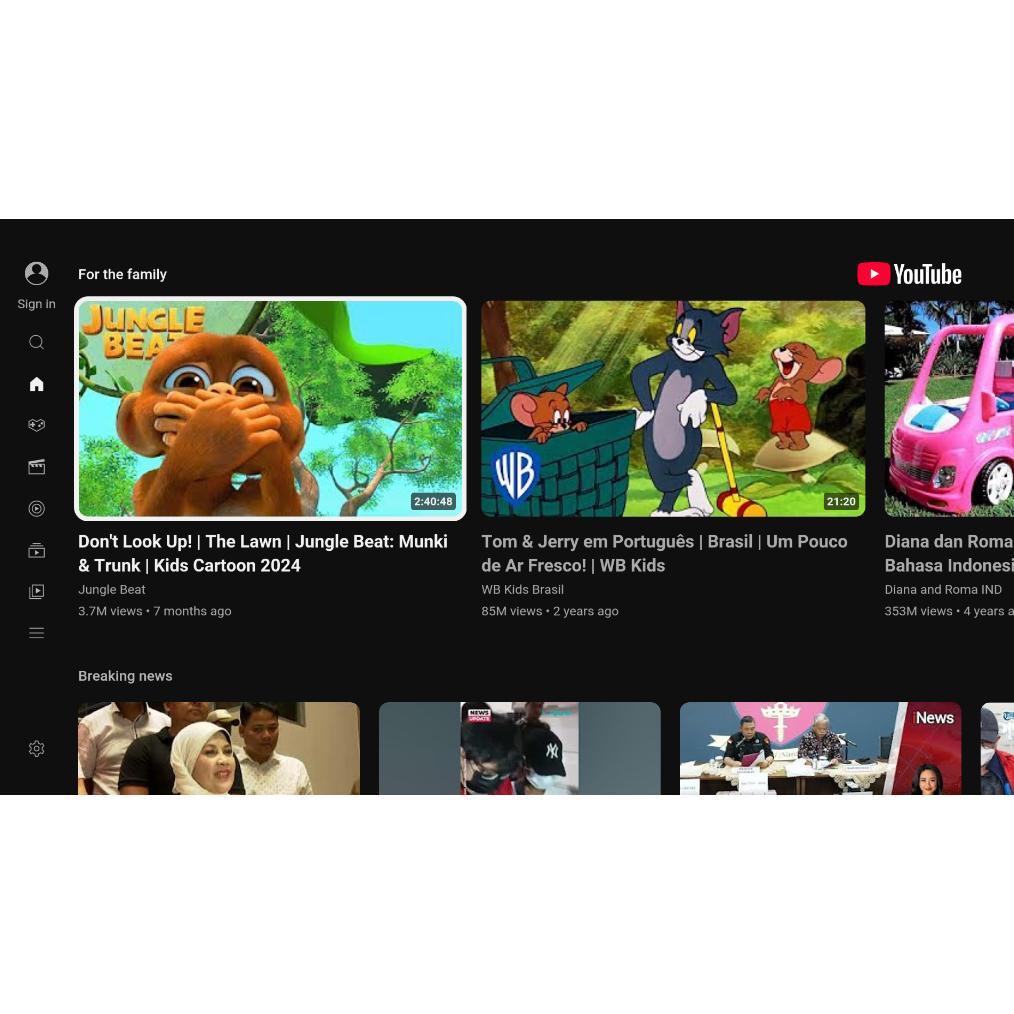Expand the sidebar with the hamburger icon

tap(36, 633)
